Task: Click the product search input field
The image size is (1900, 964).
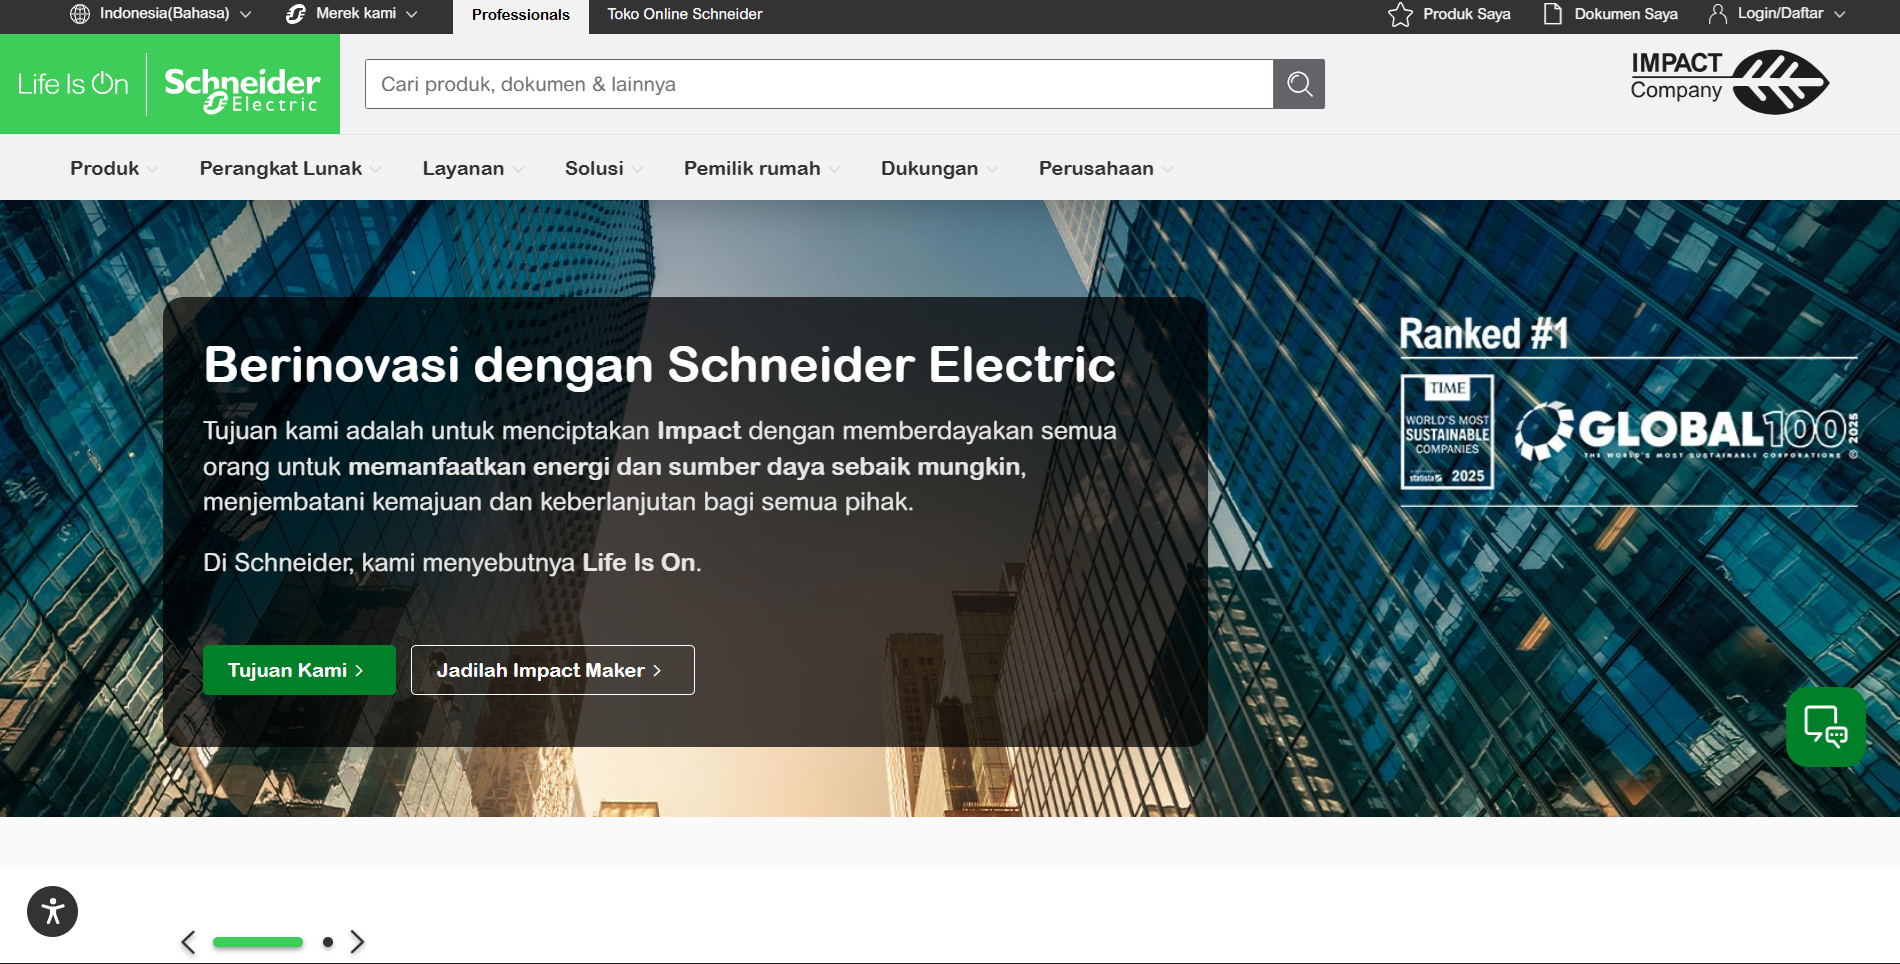Action: (818, 84)
